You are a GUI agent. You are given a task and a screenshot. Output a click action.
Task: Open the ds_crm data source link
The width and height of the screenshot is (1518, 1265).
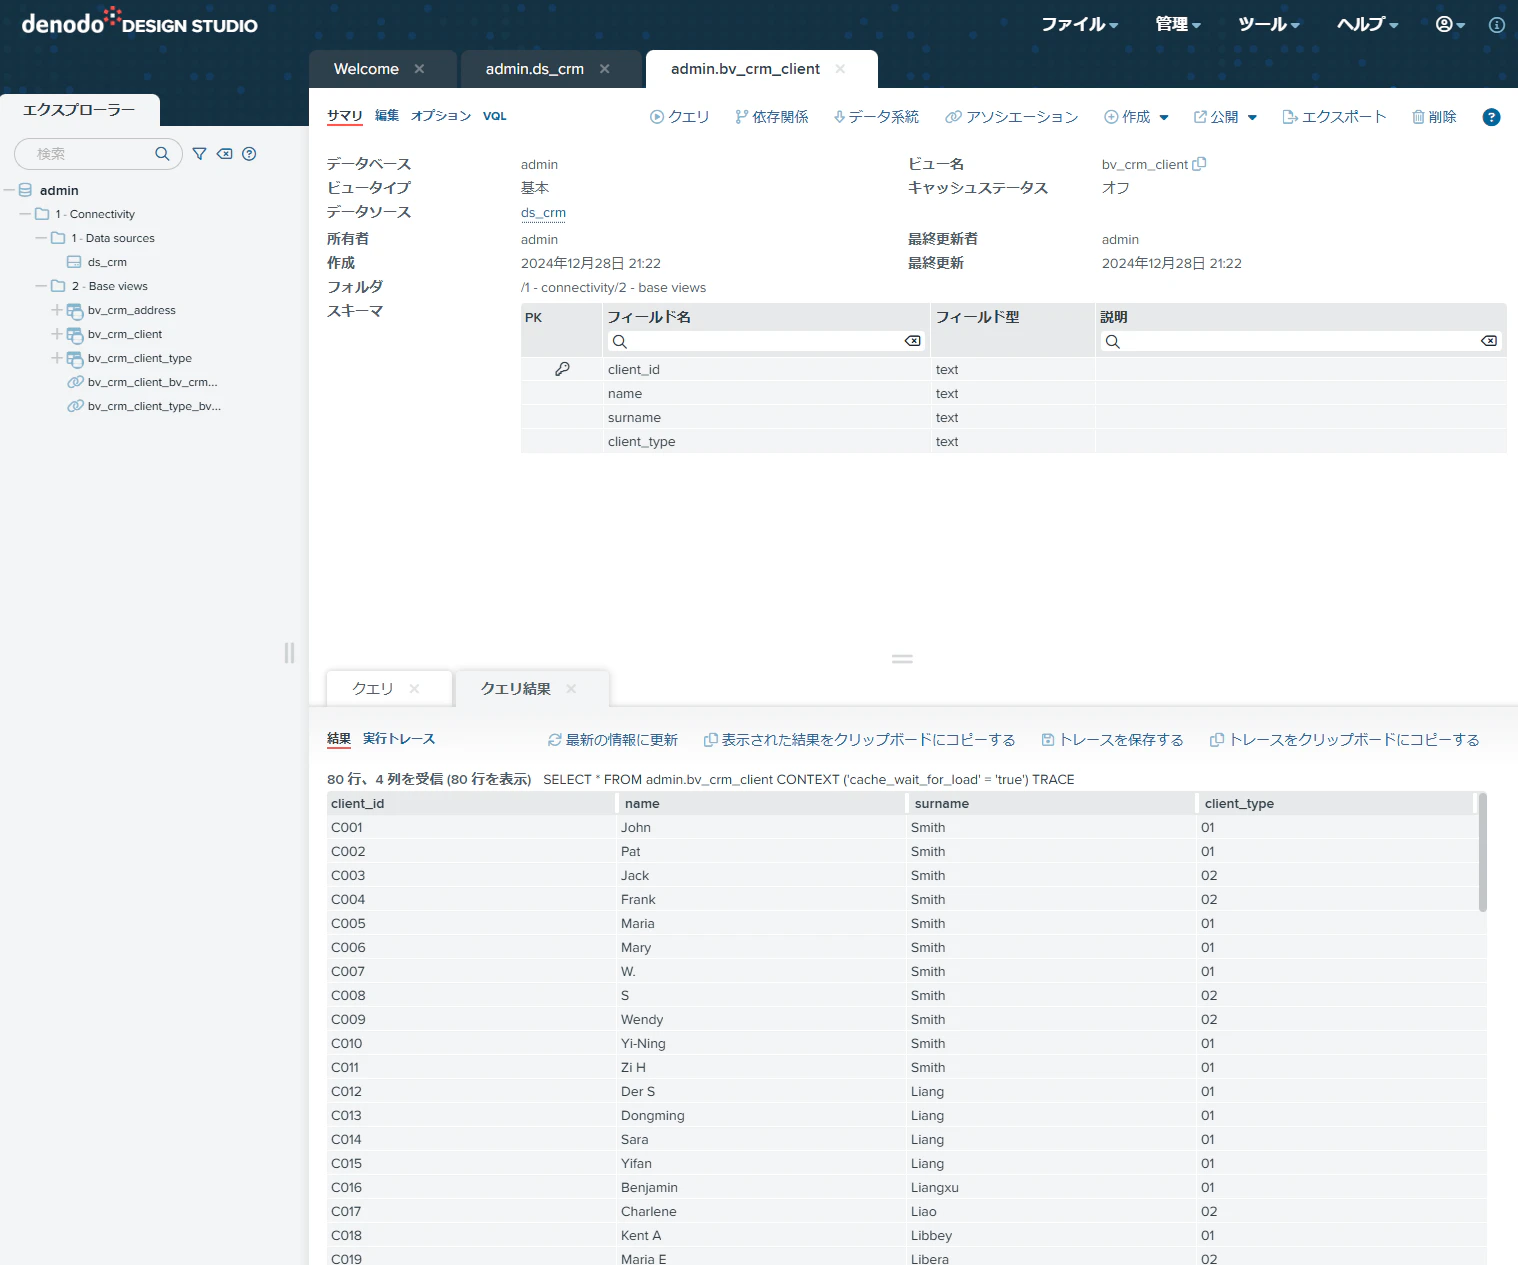[543, 213]
